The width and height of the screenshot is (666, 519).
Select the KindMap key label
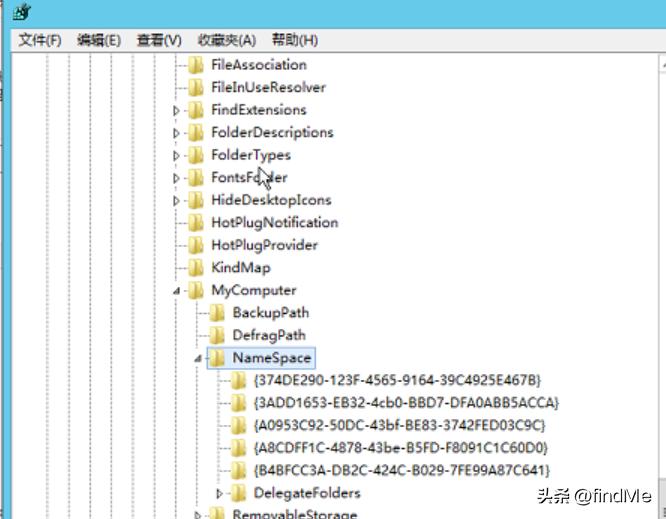click(x=241, y=268)
